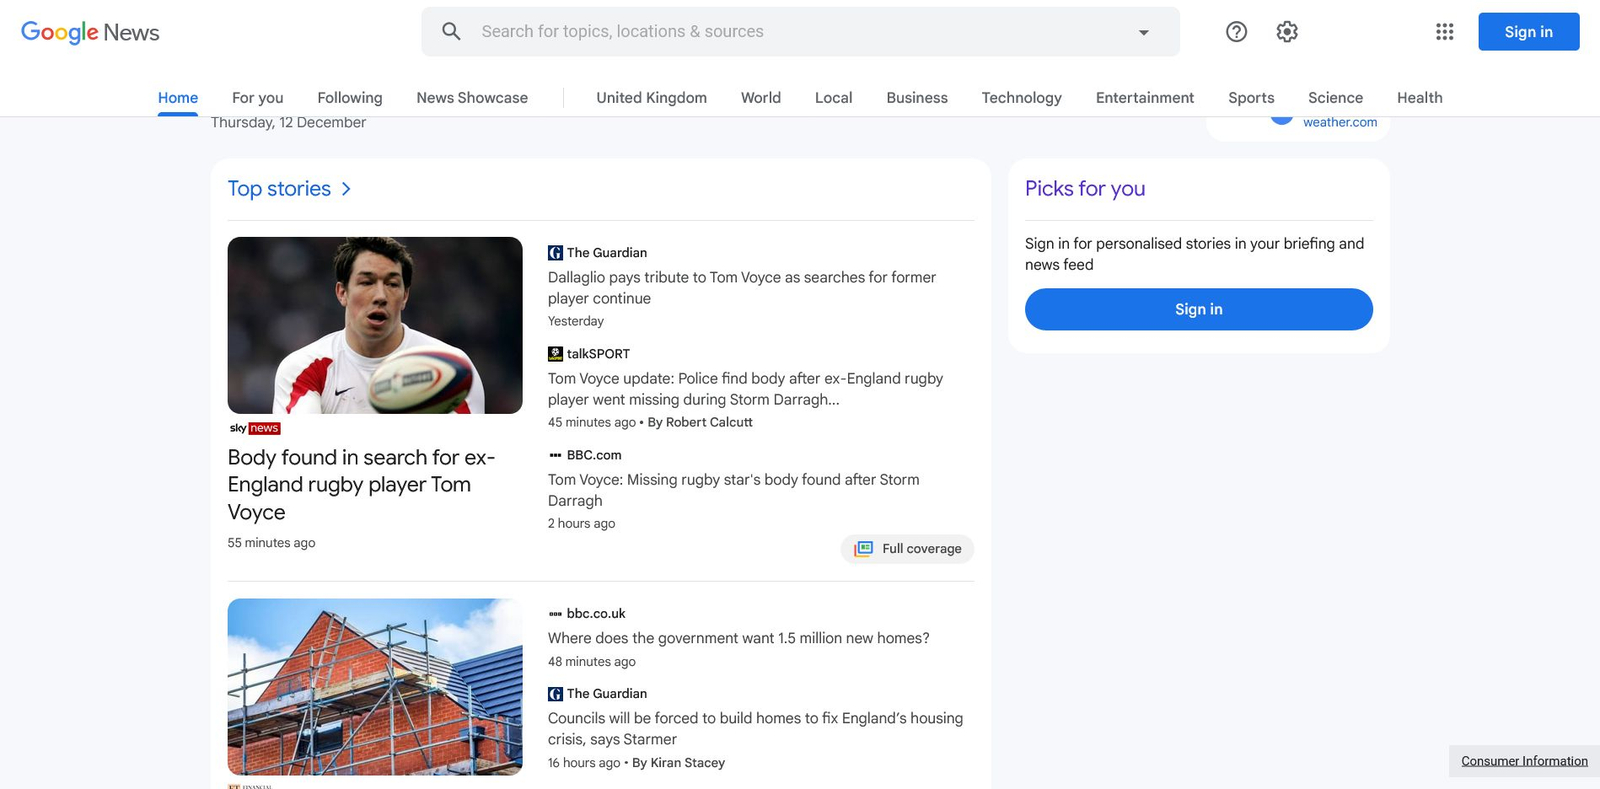Click the Sky News logo under rugby photo
The width and height of the screenshot is (1600, 789).
coord(255,428)
